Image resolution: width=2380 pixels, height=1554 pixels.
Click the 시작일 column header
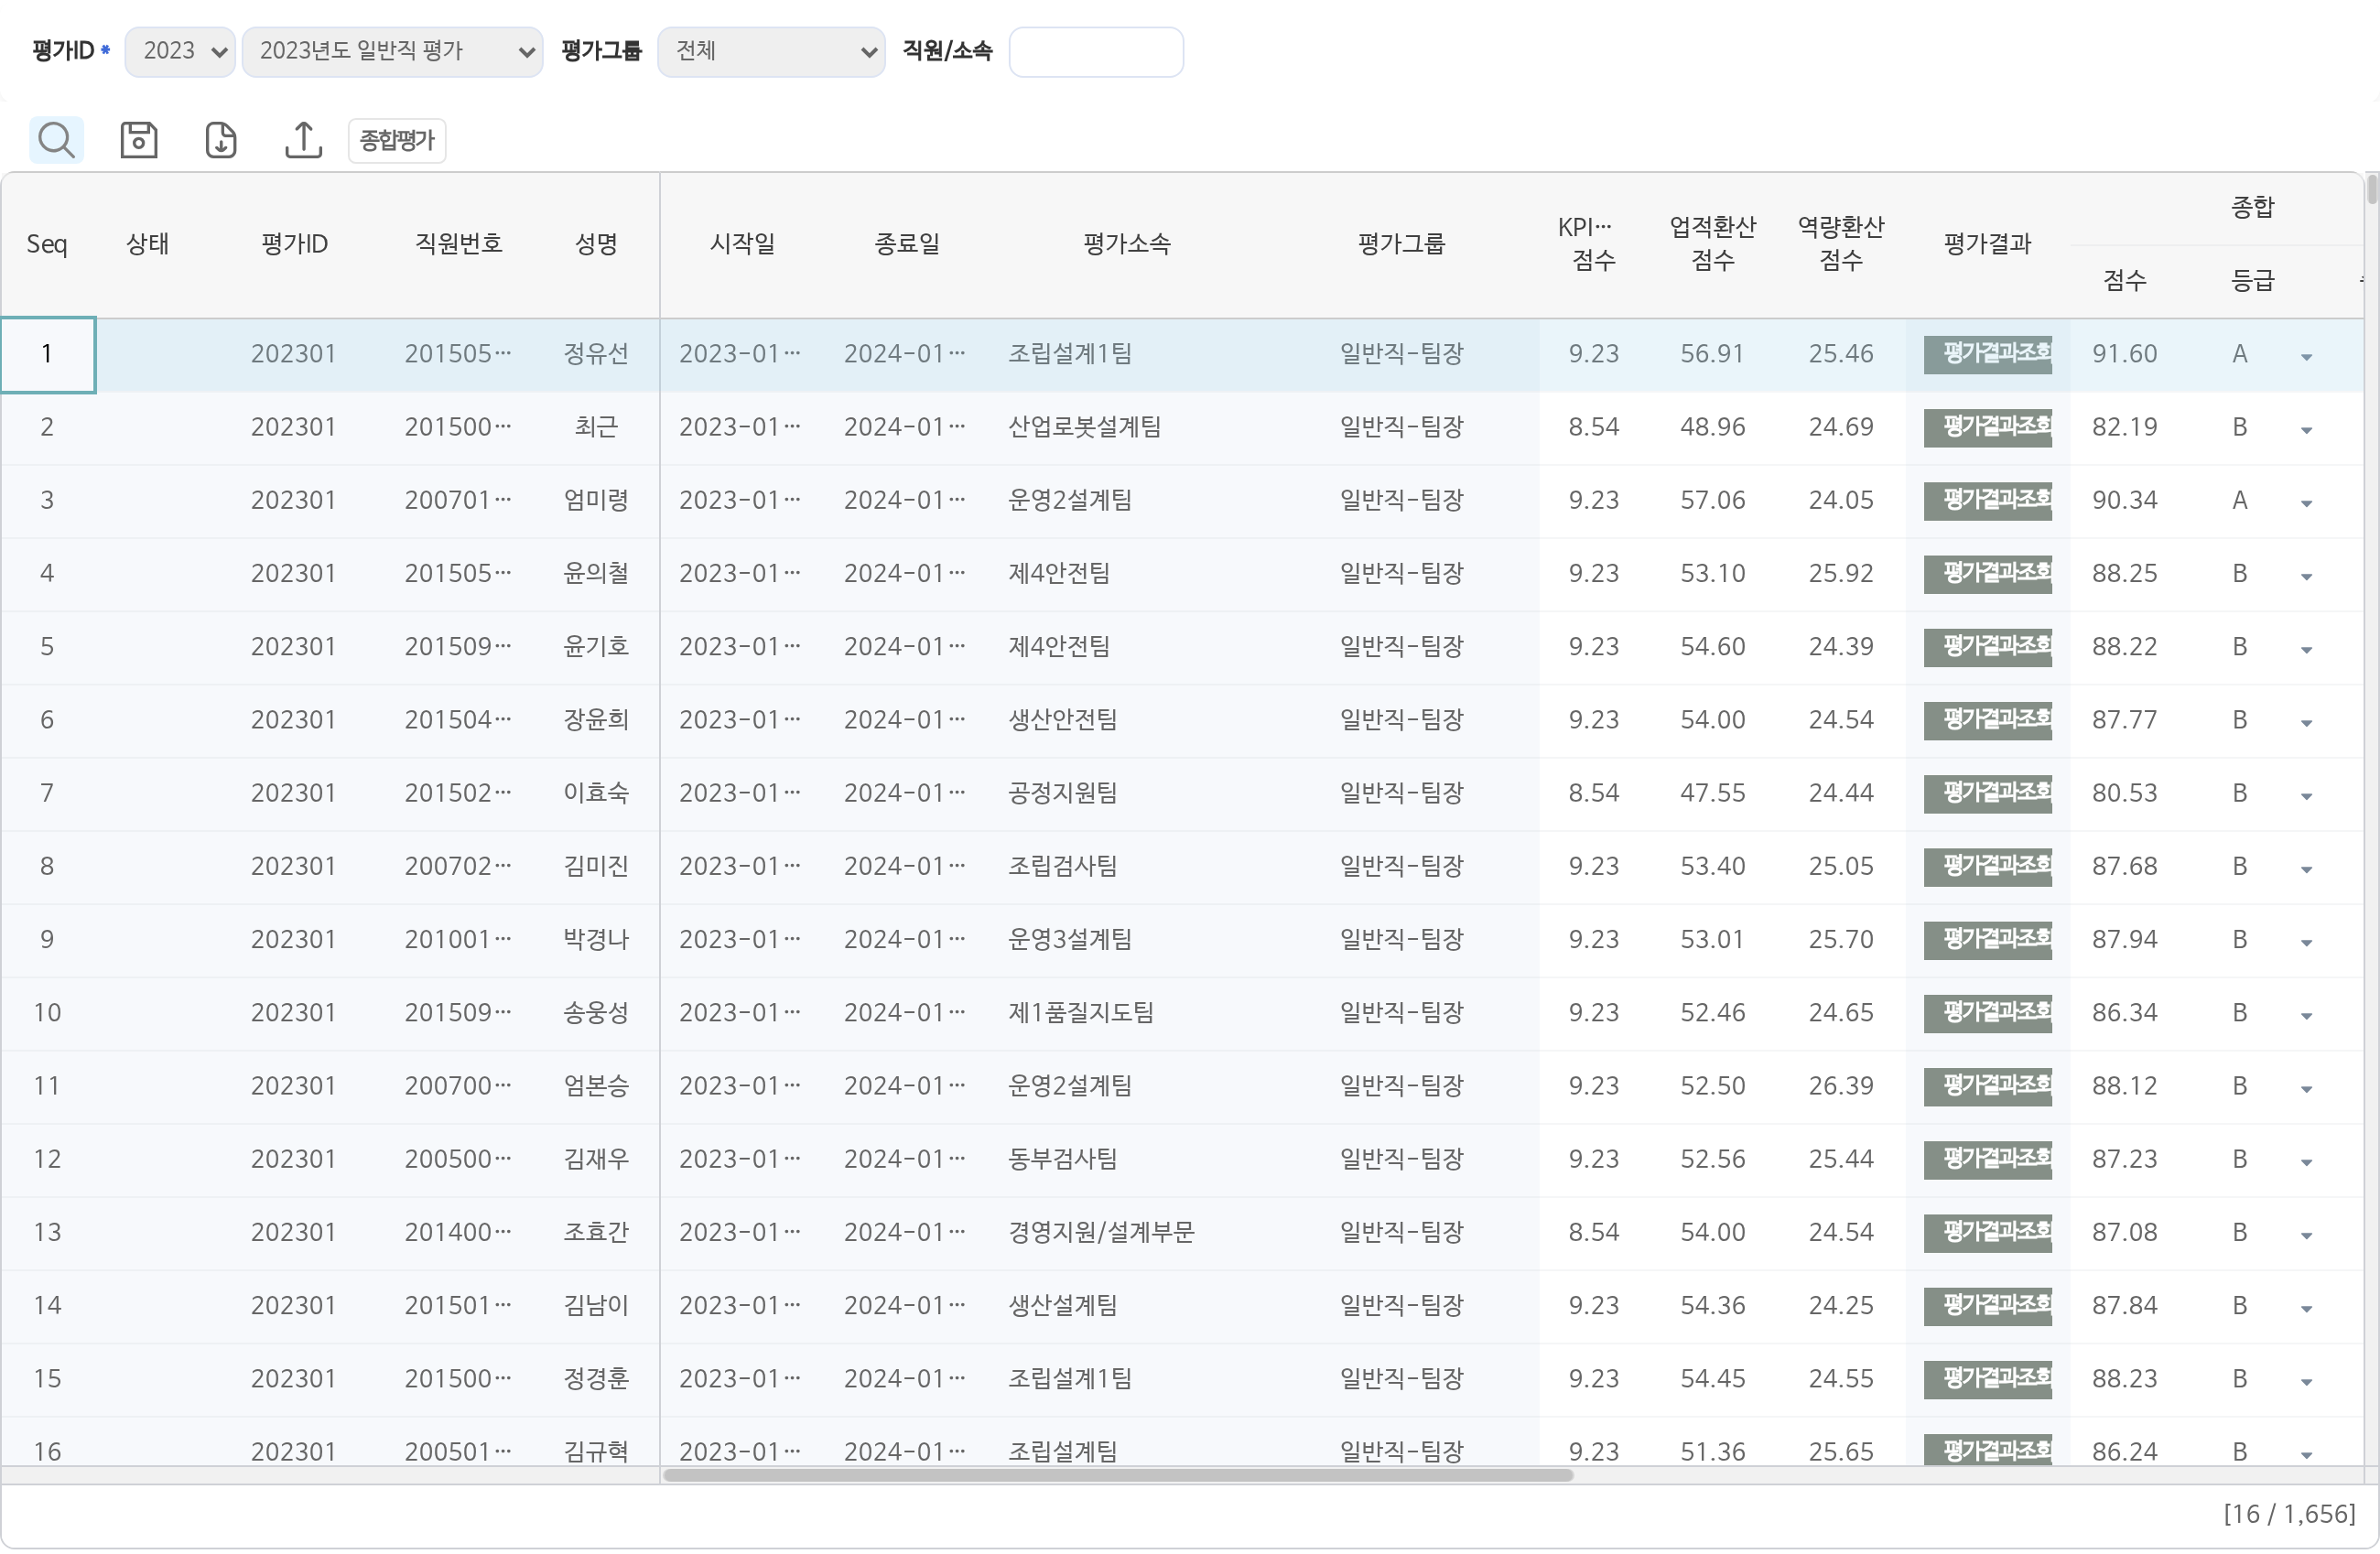pos(742,244)
